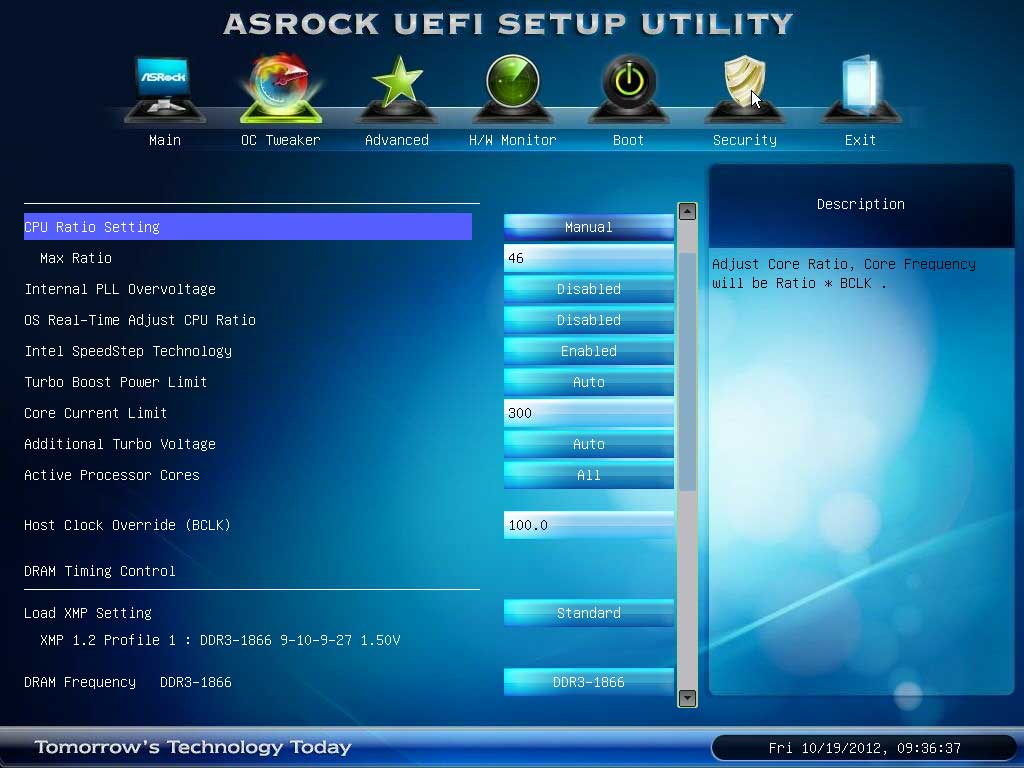
Task: Select the DRAM Frequency label
Action: pyautogui.click(x=80, y=682)
